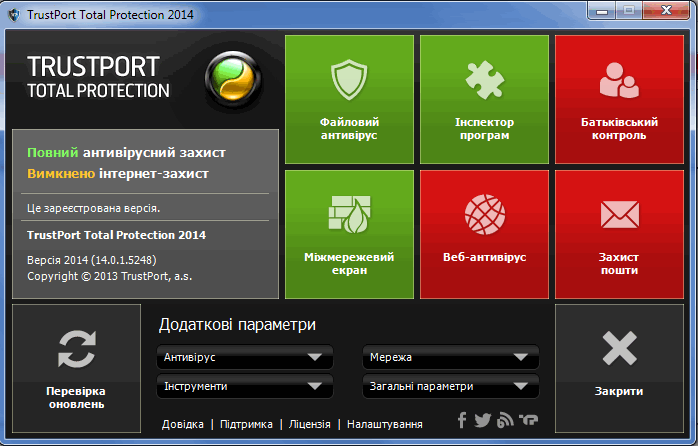Click the 'Copyright © 2013 TrustPort, a.s.' text
The width and height of the screenshot is (698, 446).
110,276
